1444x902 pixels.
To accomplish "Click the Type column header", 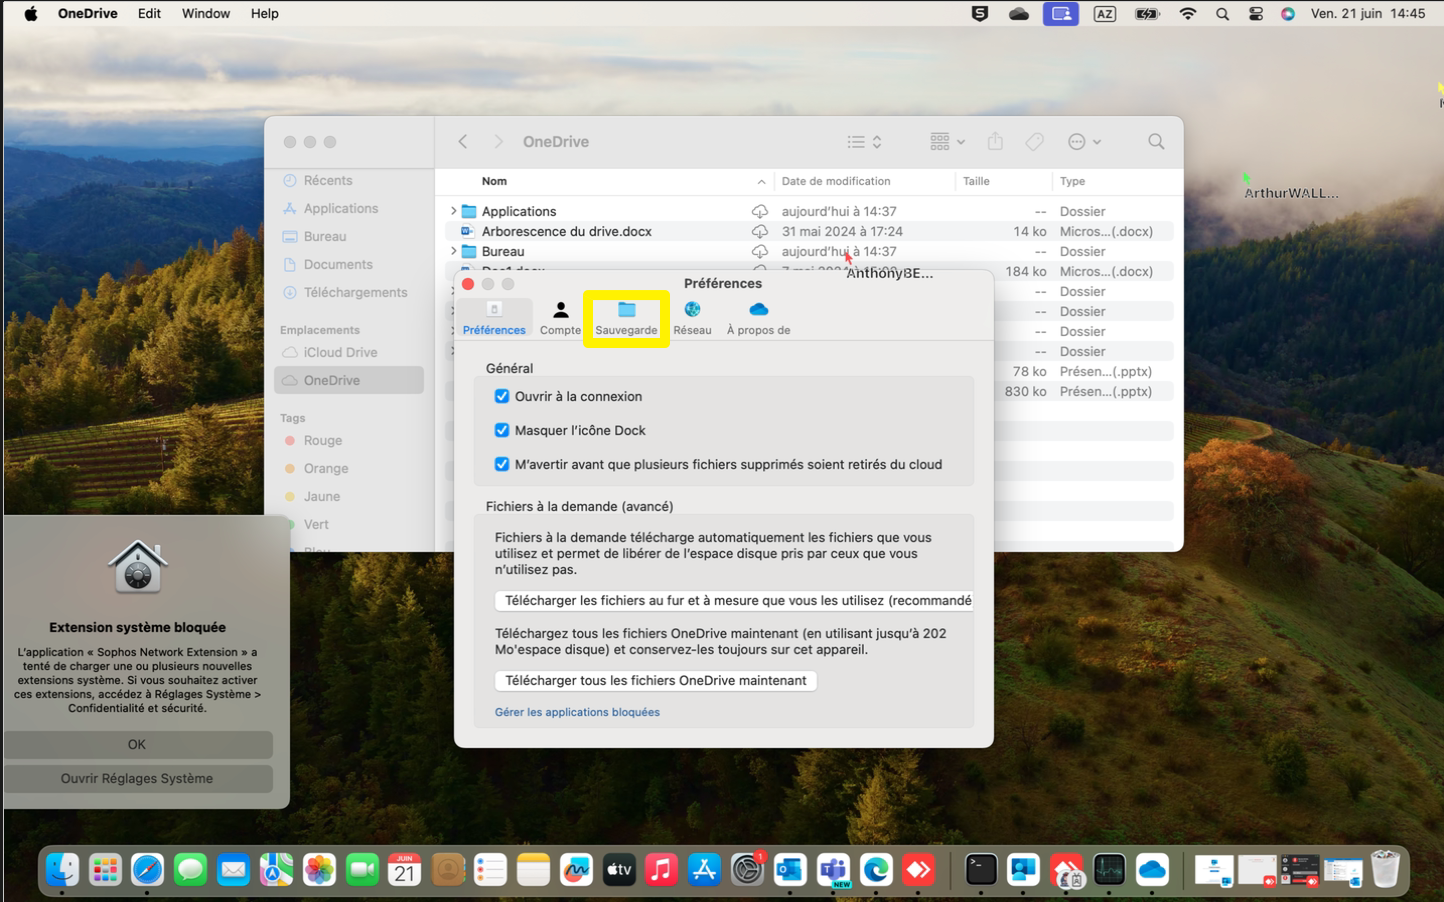I will (x=1072, y=181).
